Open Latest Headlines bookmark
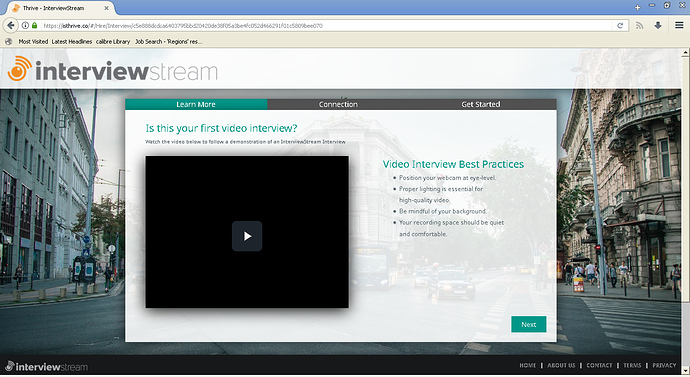Viewport: 690px width, 377px height. tap(72, 41)
